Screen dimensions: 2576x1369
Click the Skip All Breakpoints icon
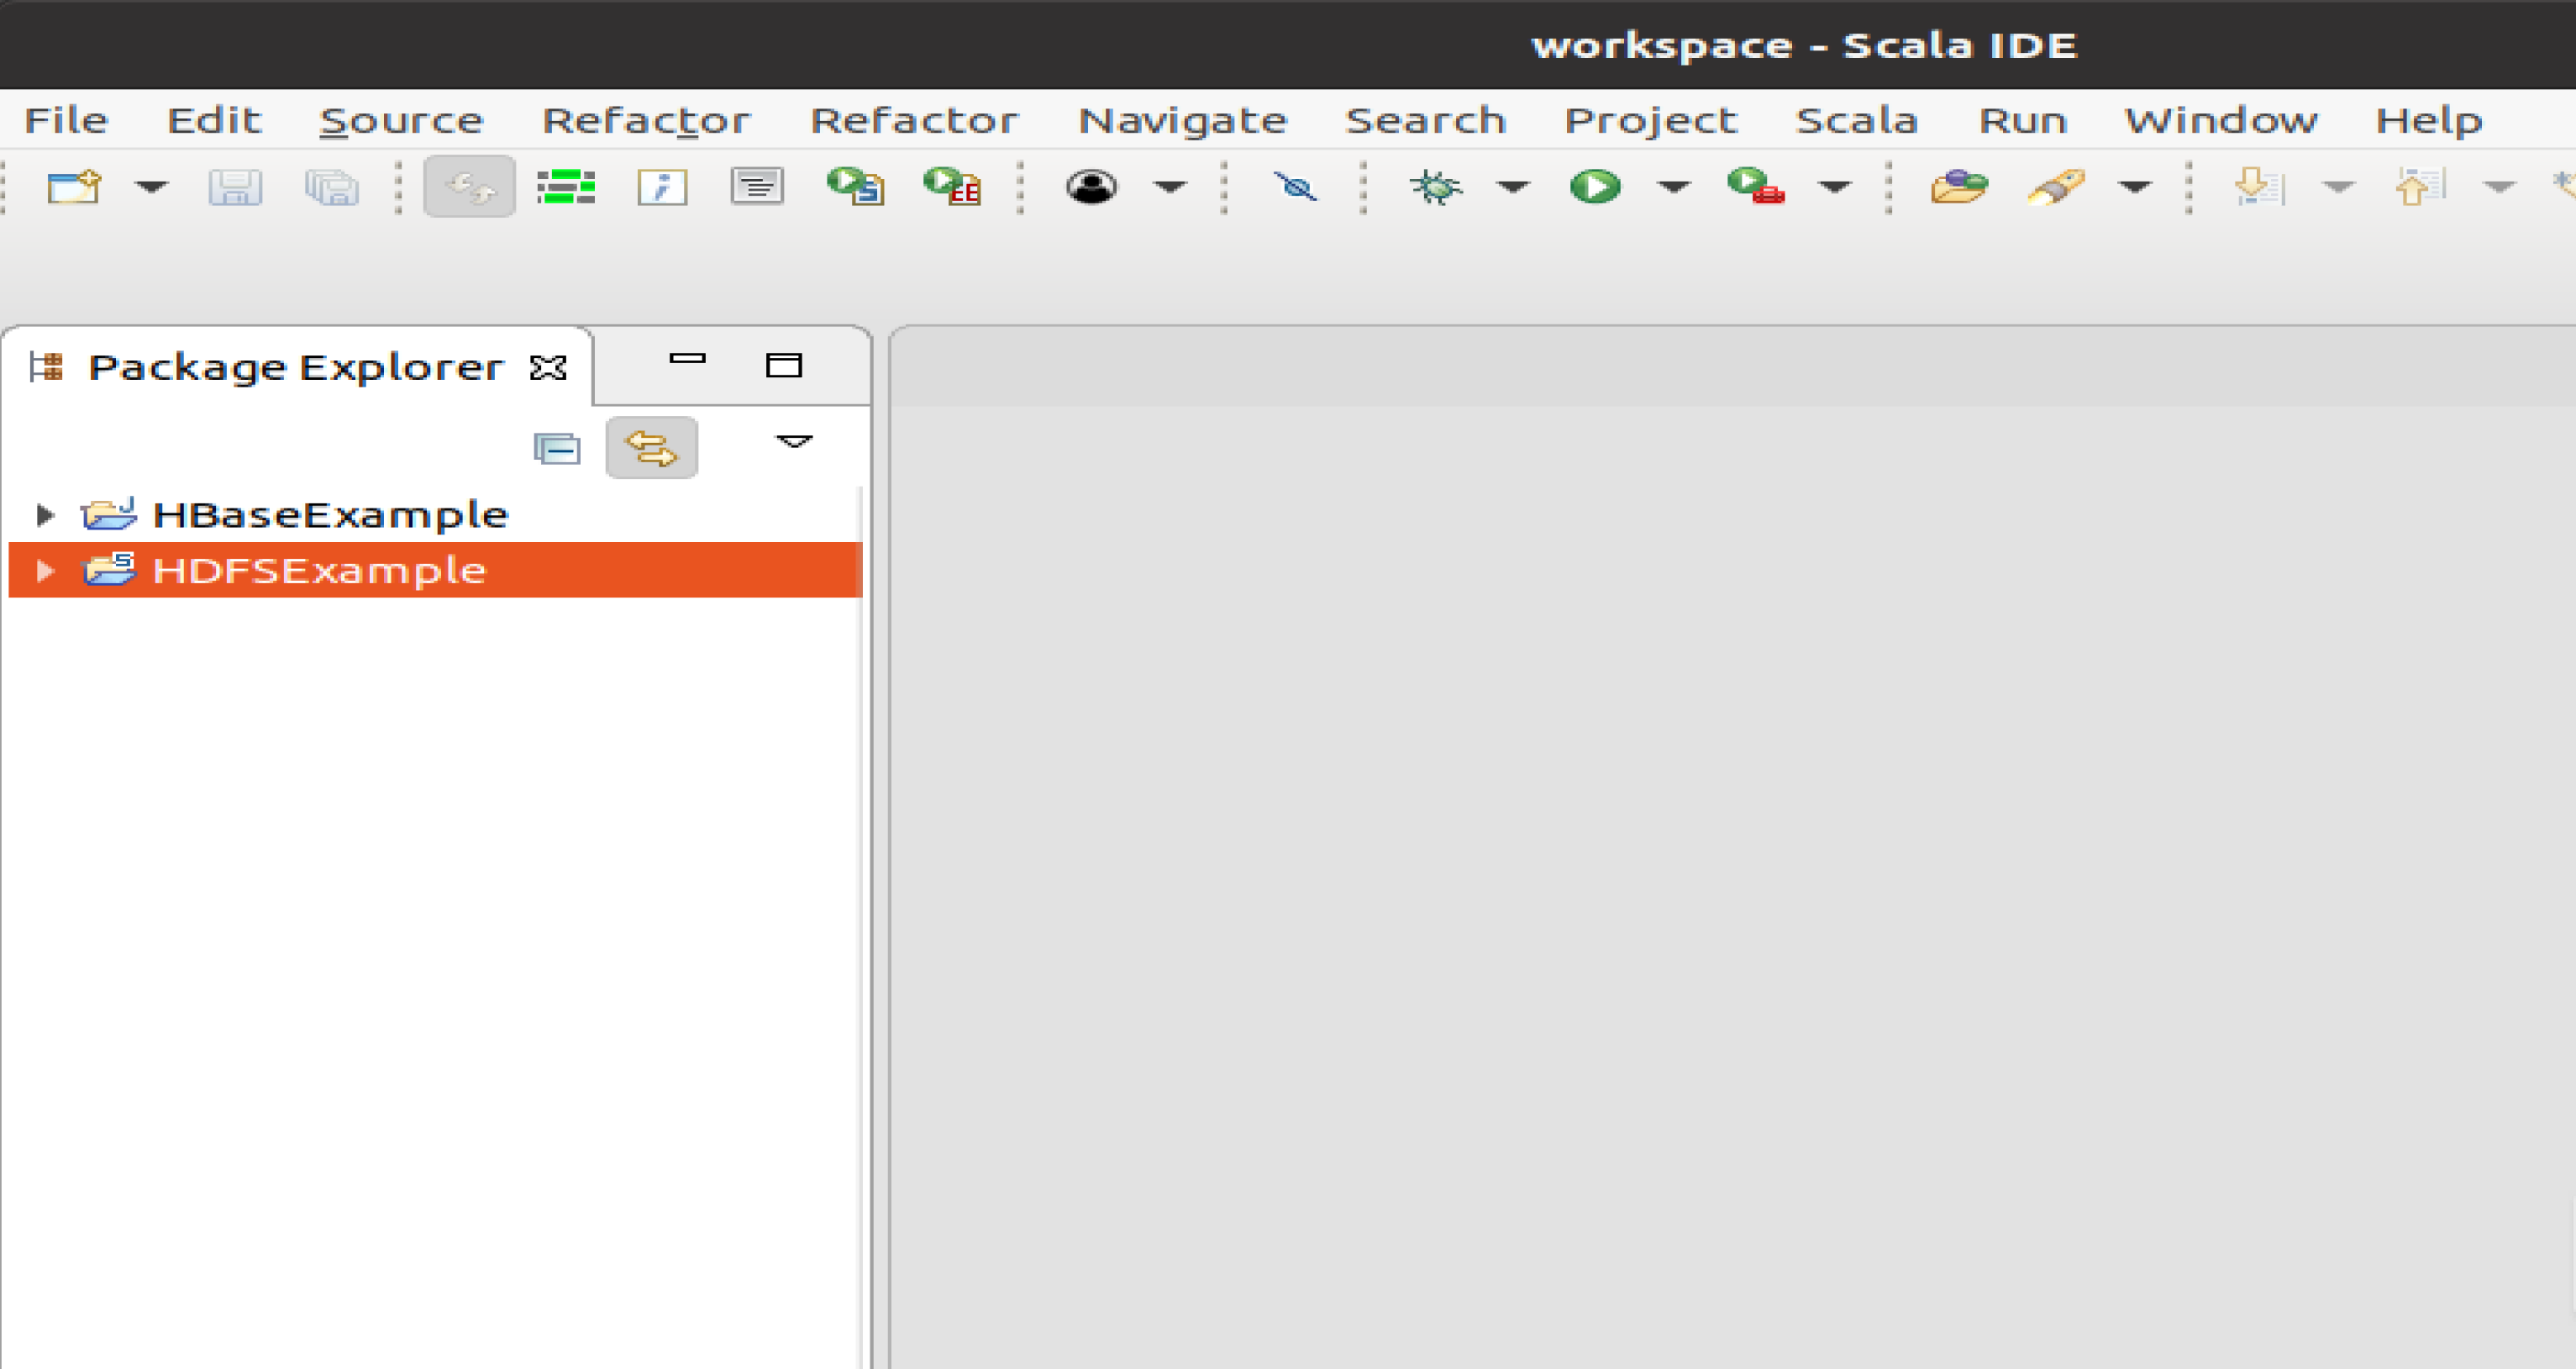(1295, 187)
